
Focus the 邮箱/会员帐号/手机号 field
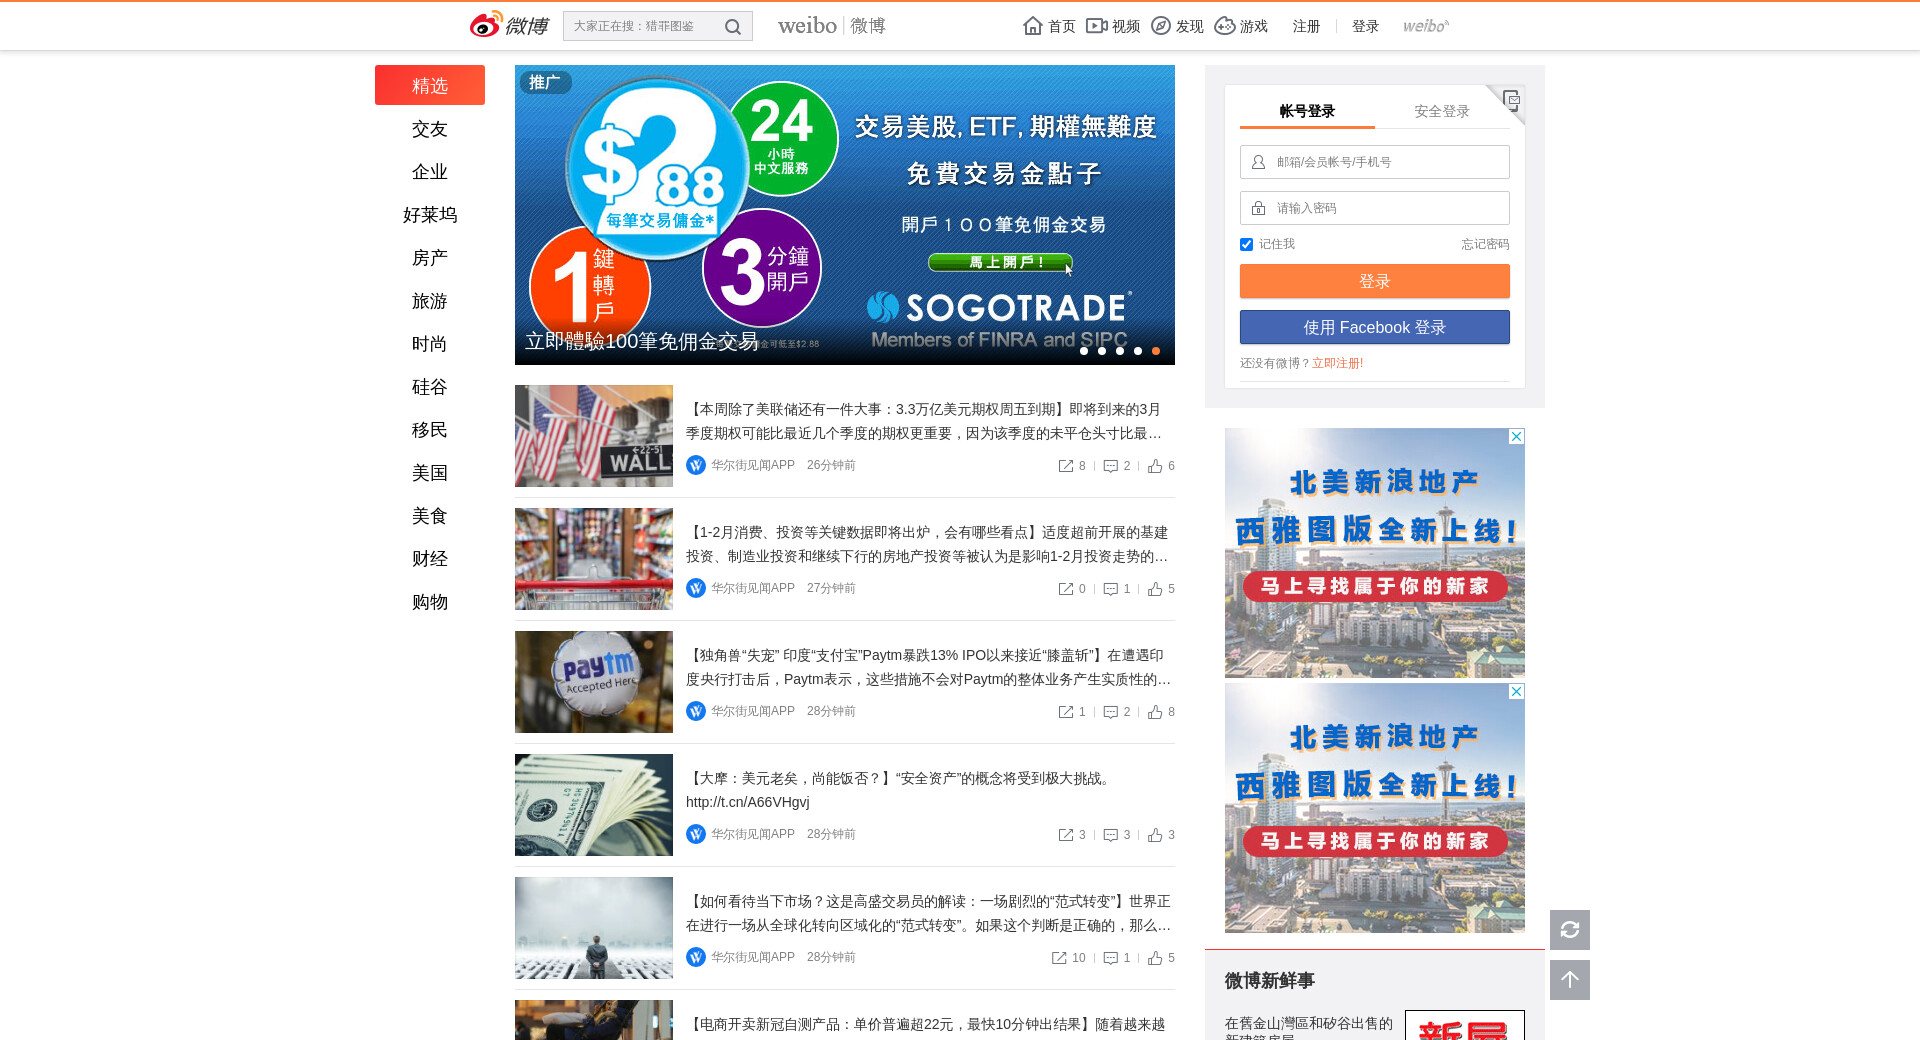pyautogui.click(x=1375, y=162)
